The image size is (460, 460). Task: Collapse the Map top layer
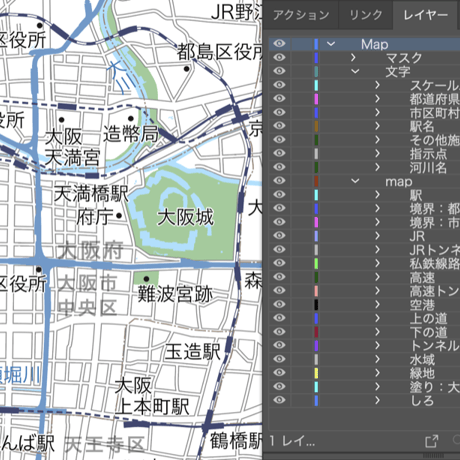point(331,44)
